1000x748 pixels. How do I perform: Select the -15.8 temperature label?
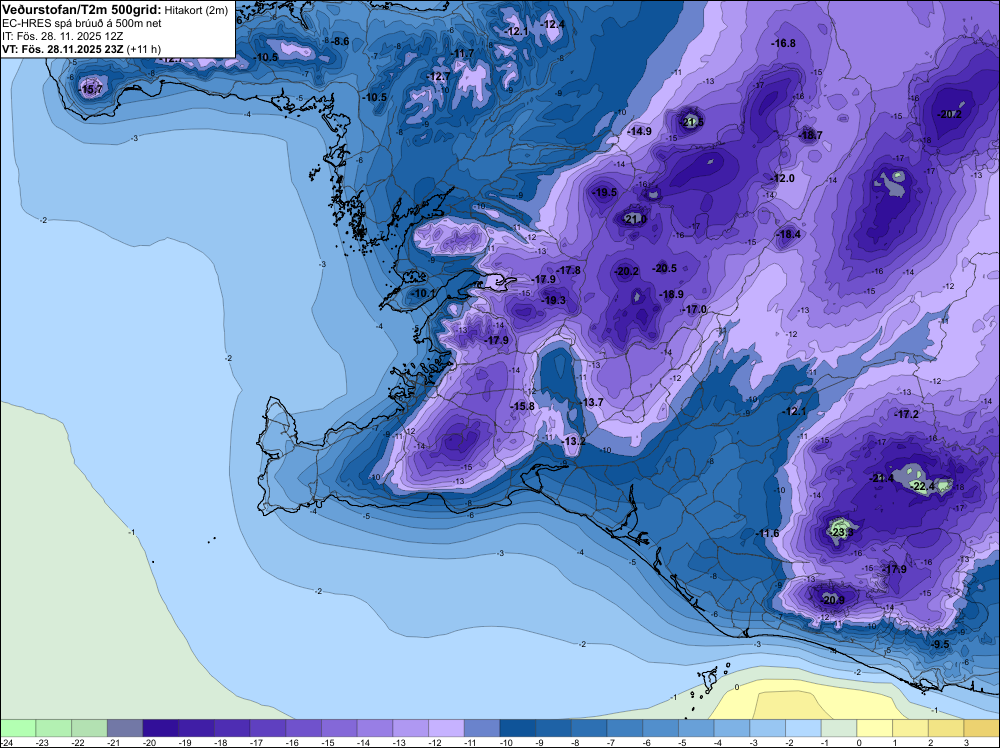tap(522, 406)
